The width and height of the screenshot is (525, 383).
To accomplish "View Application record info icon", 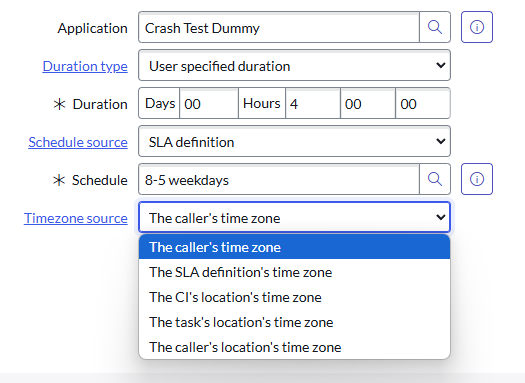I will (477, 27).
